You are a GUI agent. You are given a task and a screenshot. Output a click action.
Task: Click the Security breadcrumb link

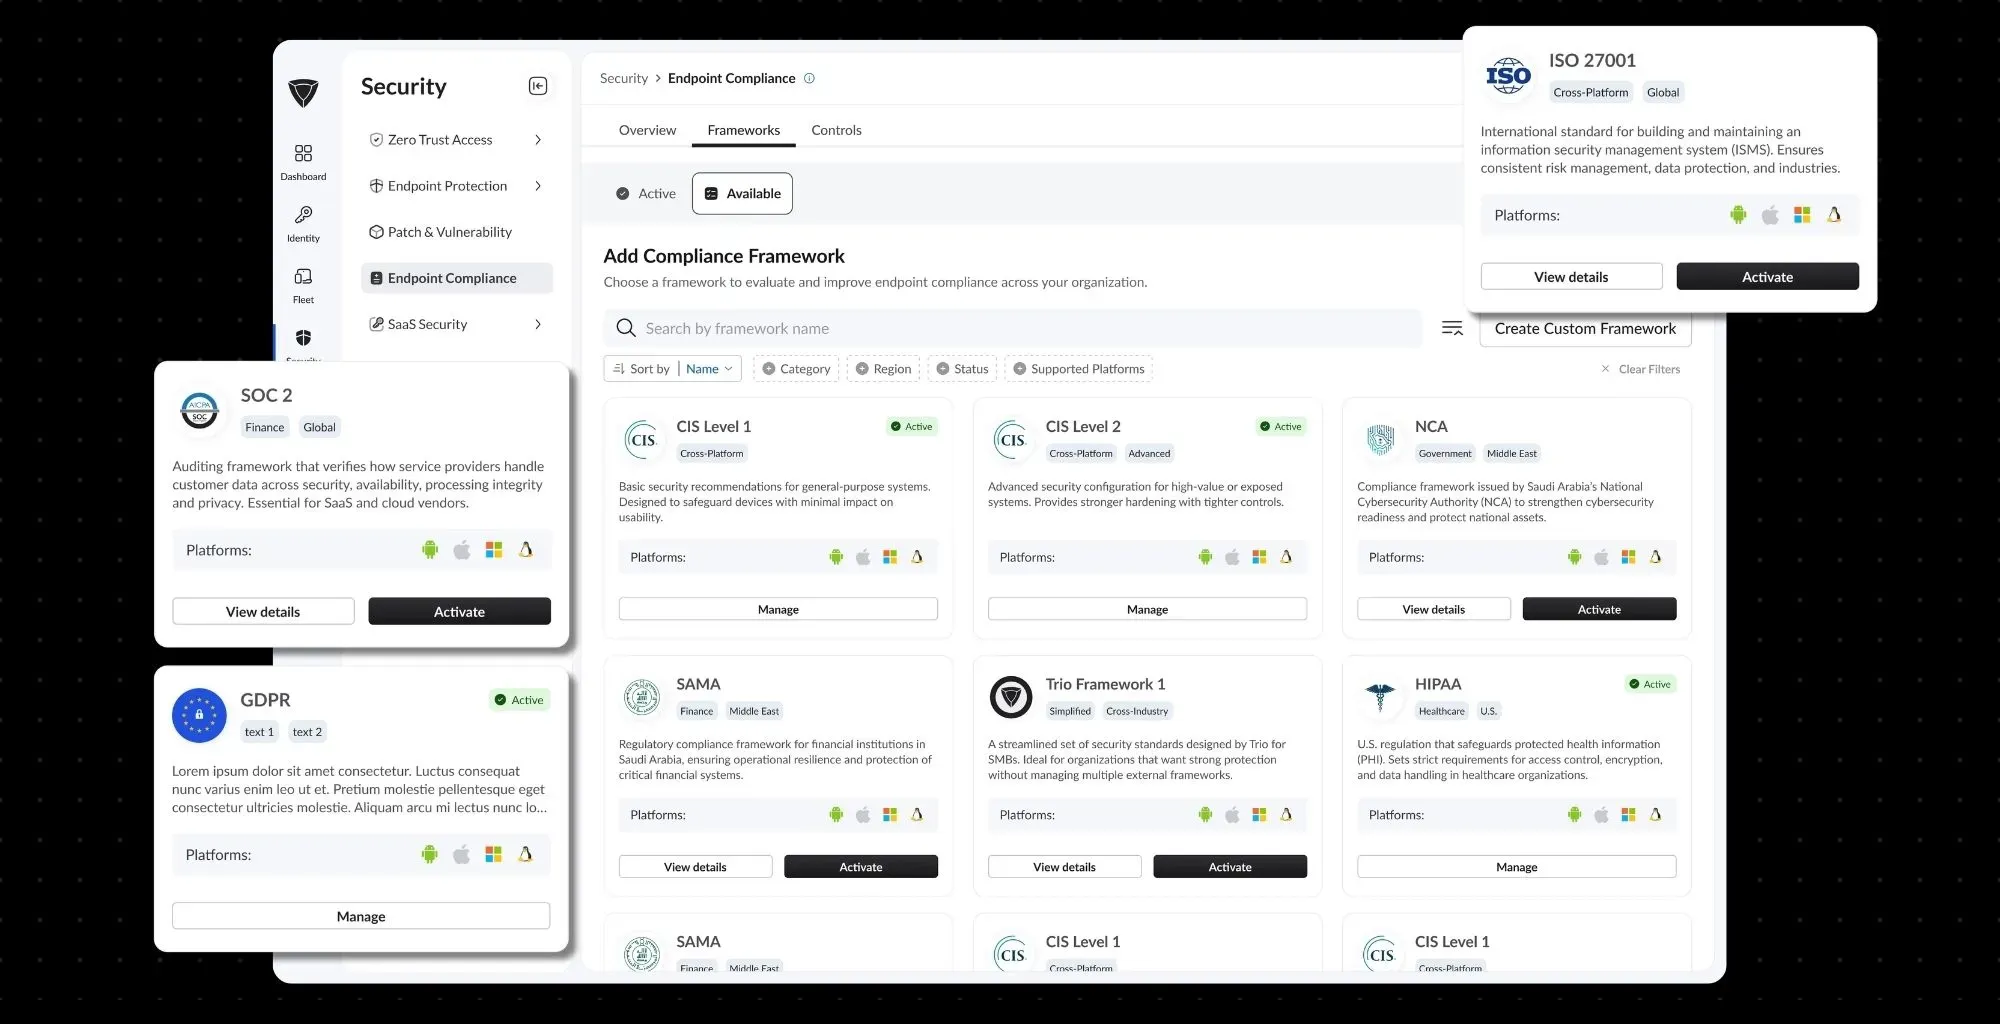pyautogui.click(x=624, y=78)
